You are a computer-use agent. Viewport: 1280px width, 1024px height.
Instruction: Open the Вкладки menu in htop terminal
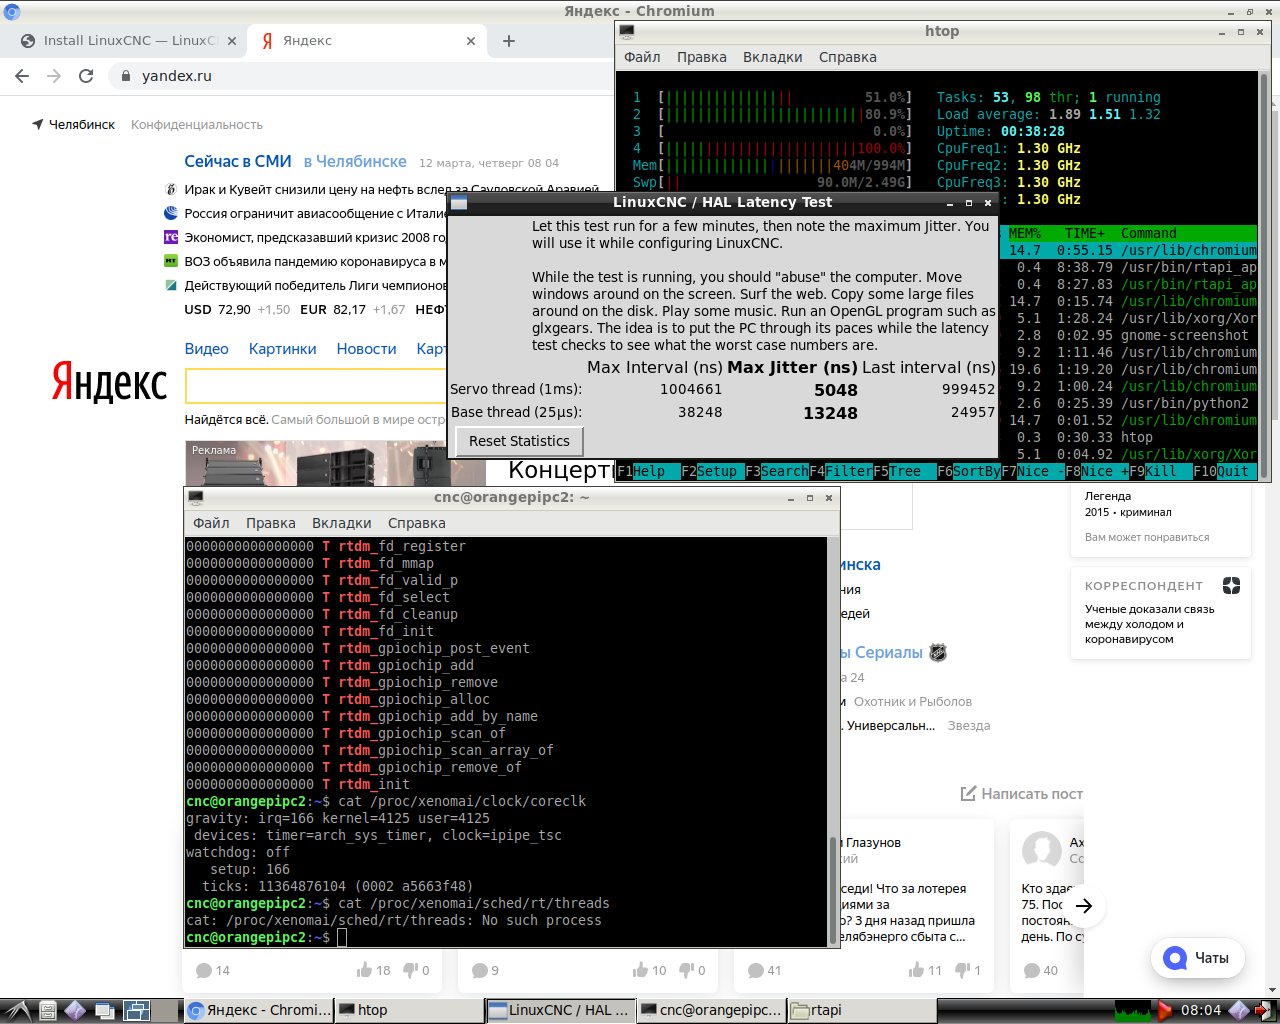pyautogui.click(x=772, y=57)
